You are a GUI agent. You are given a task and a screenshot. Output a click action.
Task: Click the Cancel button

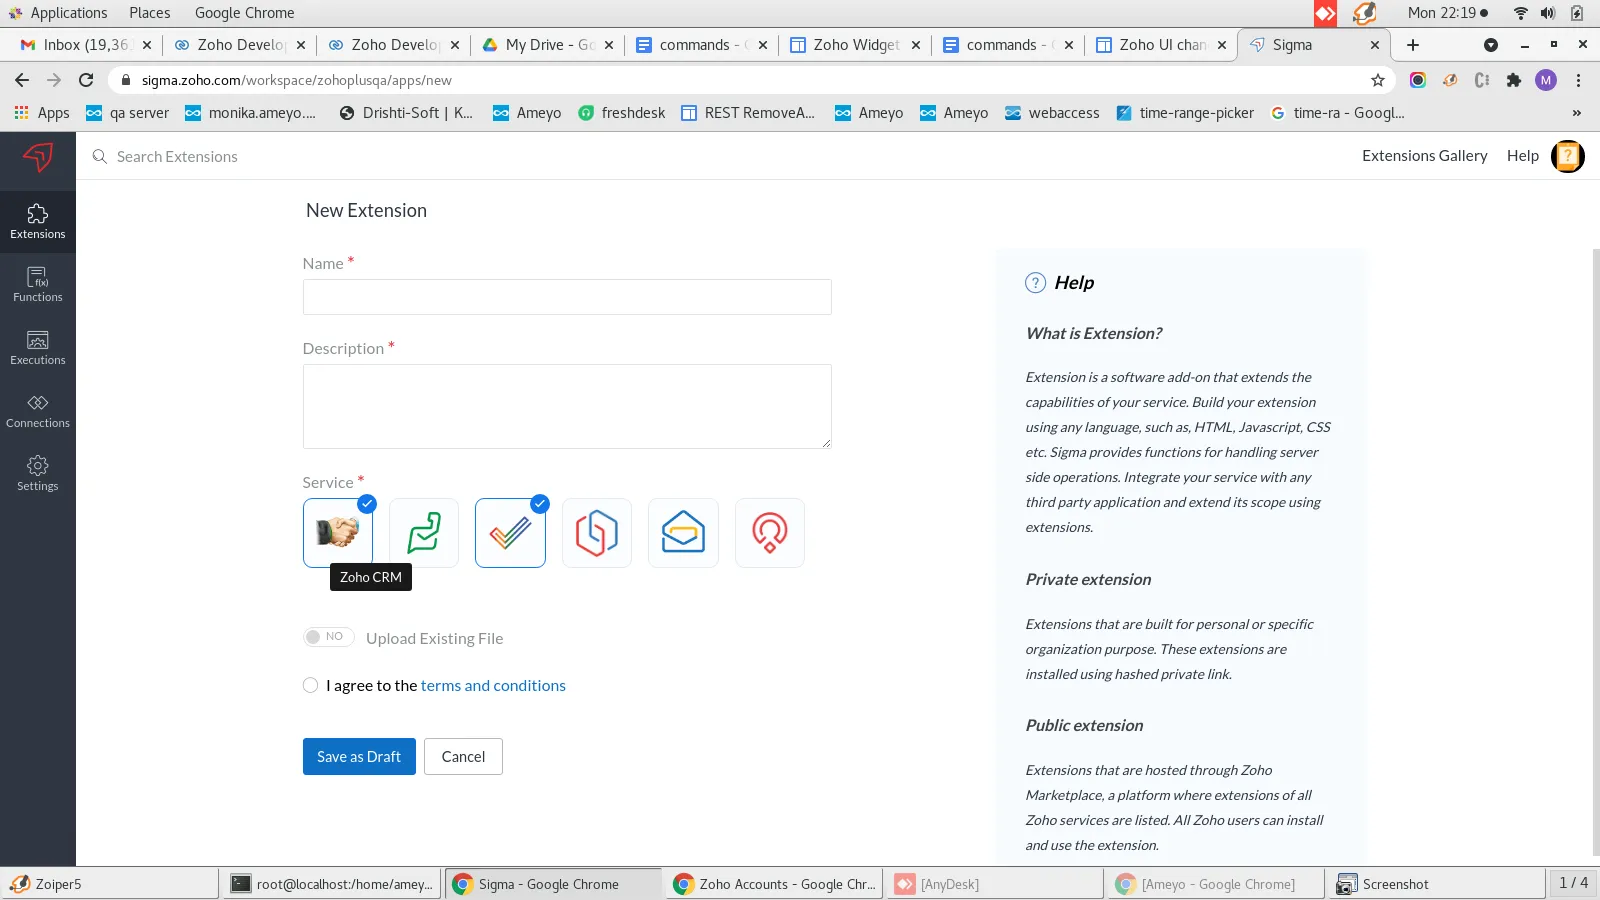tap(463, 757)
